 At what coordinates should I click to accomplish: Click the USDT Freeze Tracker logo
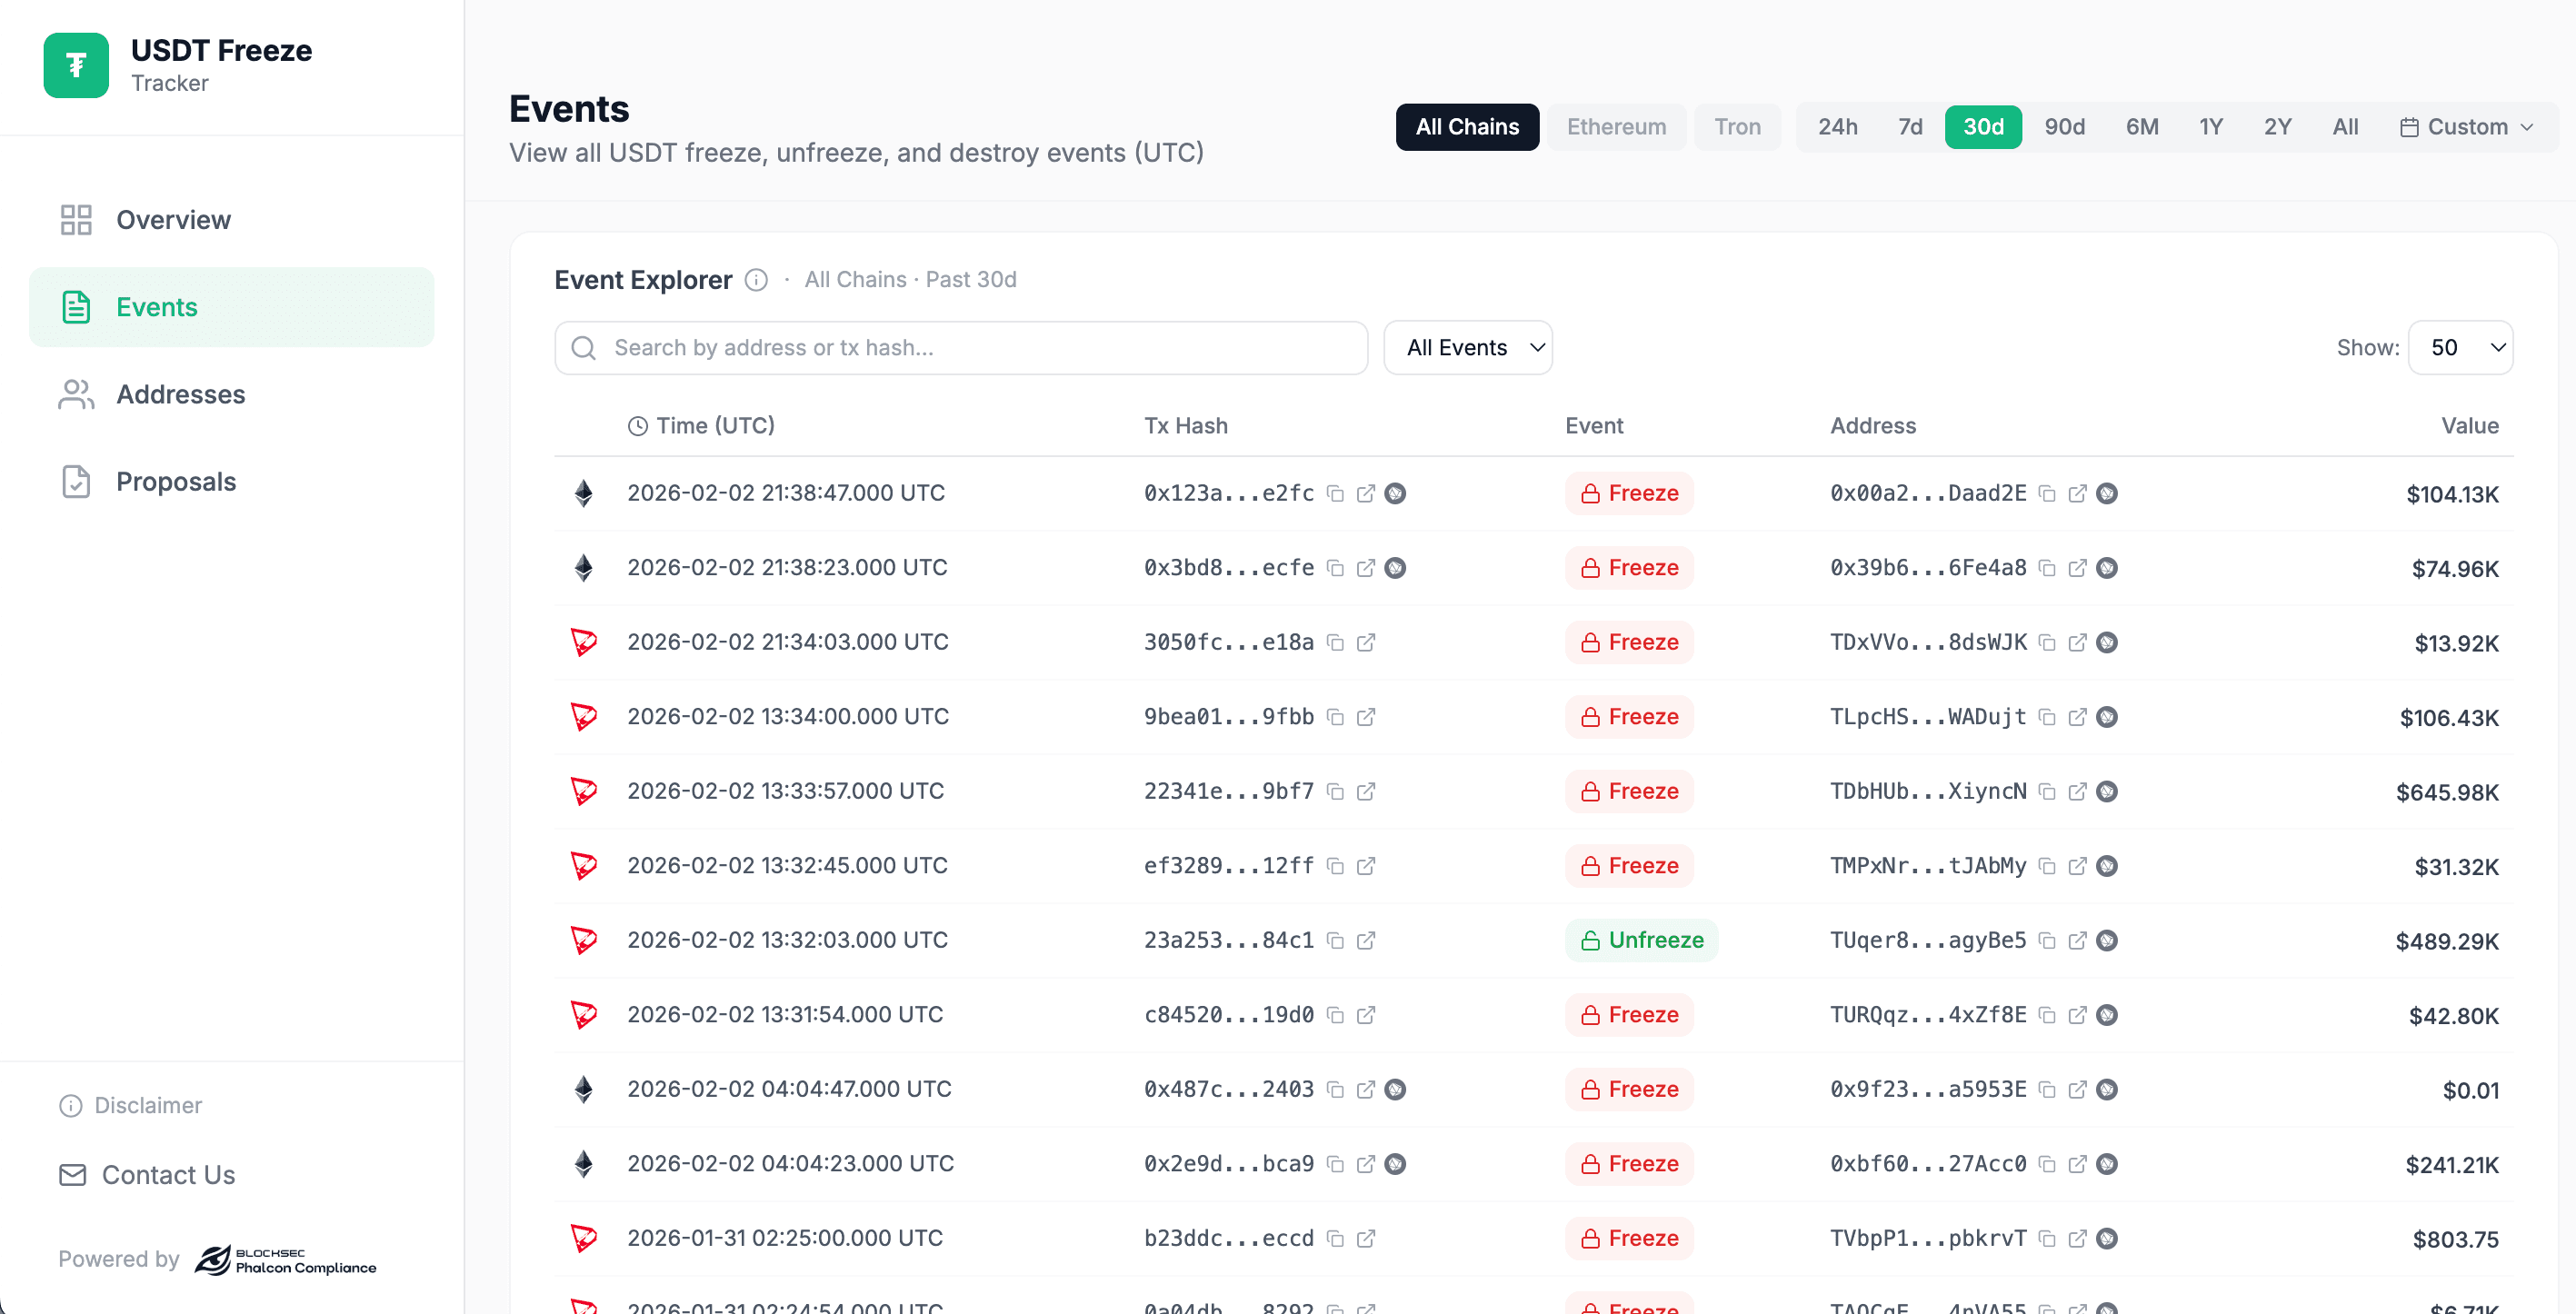76,65
